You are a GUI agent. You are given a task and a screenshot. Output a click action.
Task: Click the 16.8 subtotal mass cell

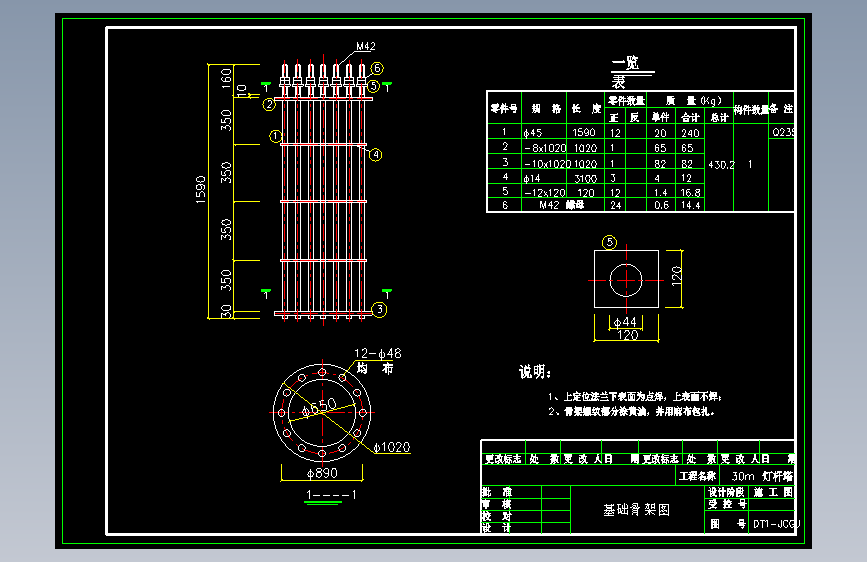click(691, 192)
